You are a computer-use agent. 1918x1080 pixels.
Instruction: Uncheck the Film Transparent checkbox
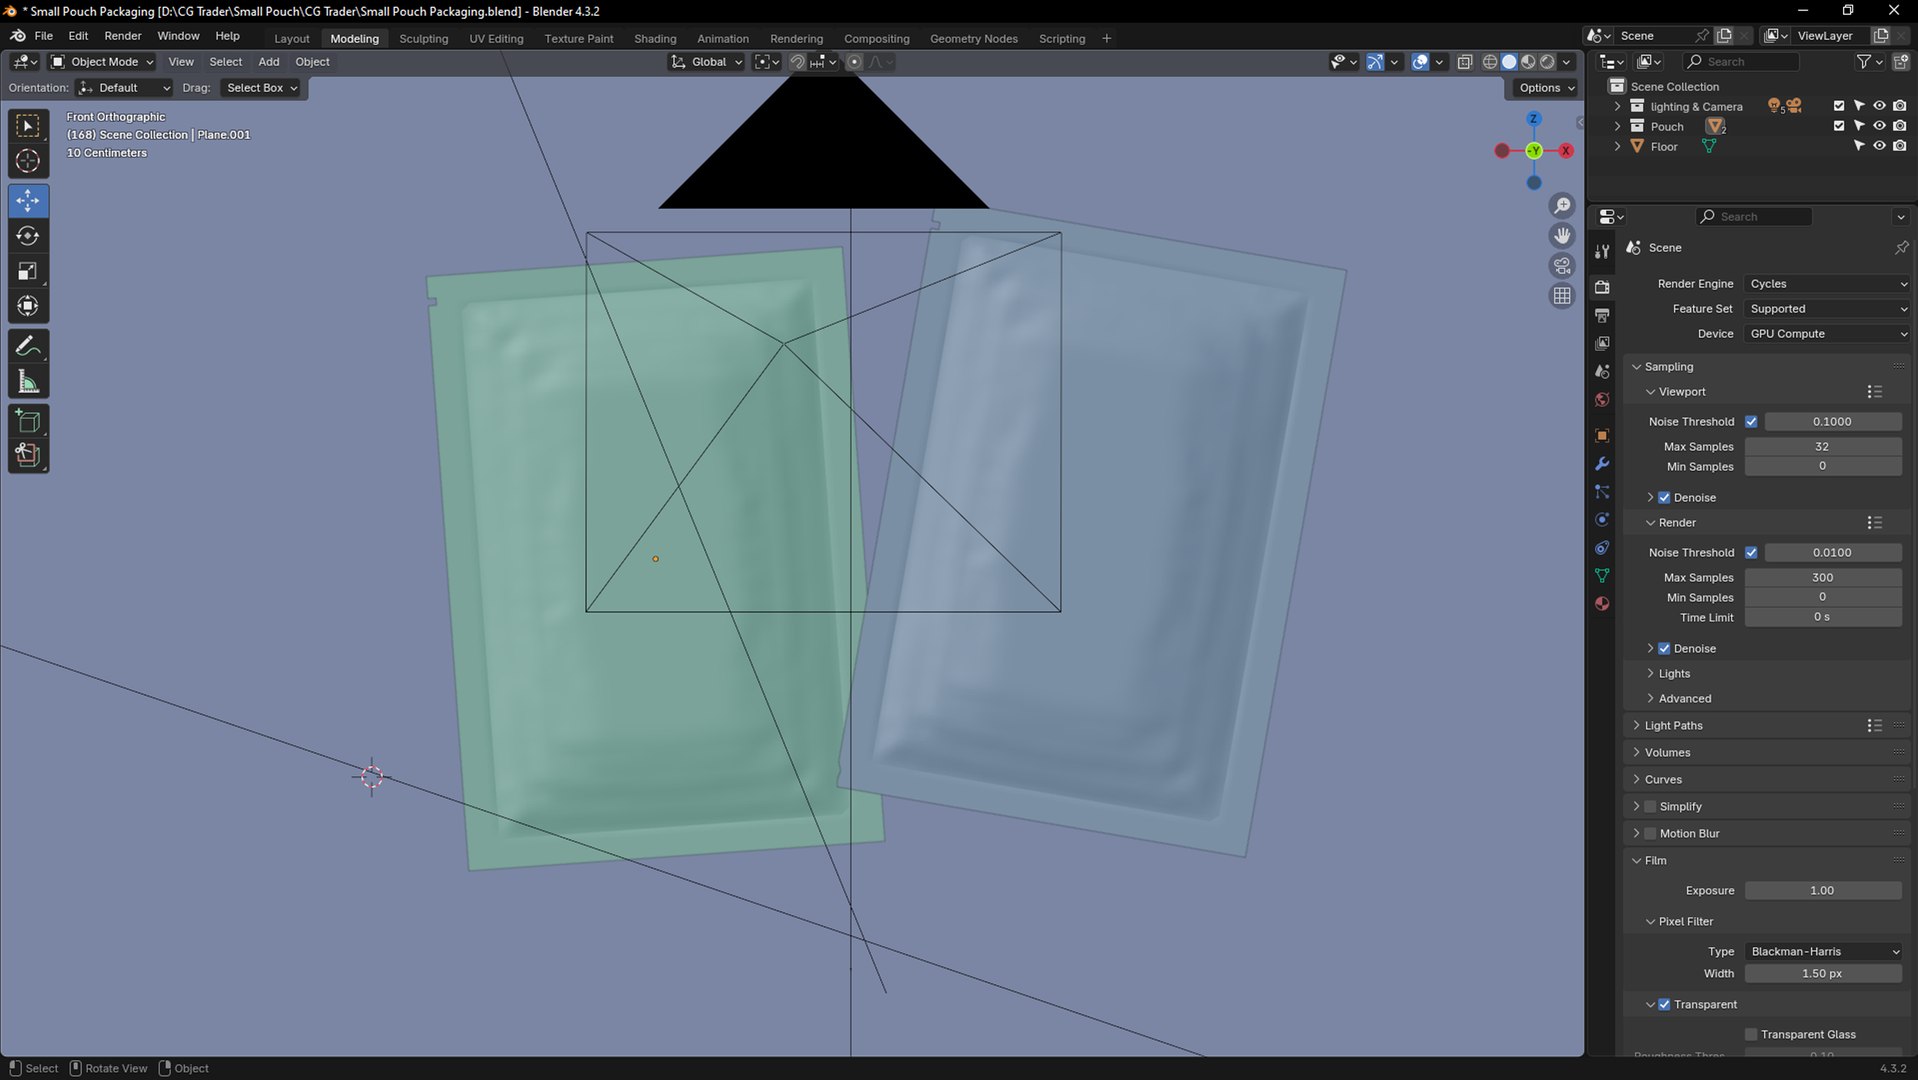[1664, 1005]
